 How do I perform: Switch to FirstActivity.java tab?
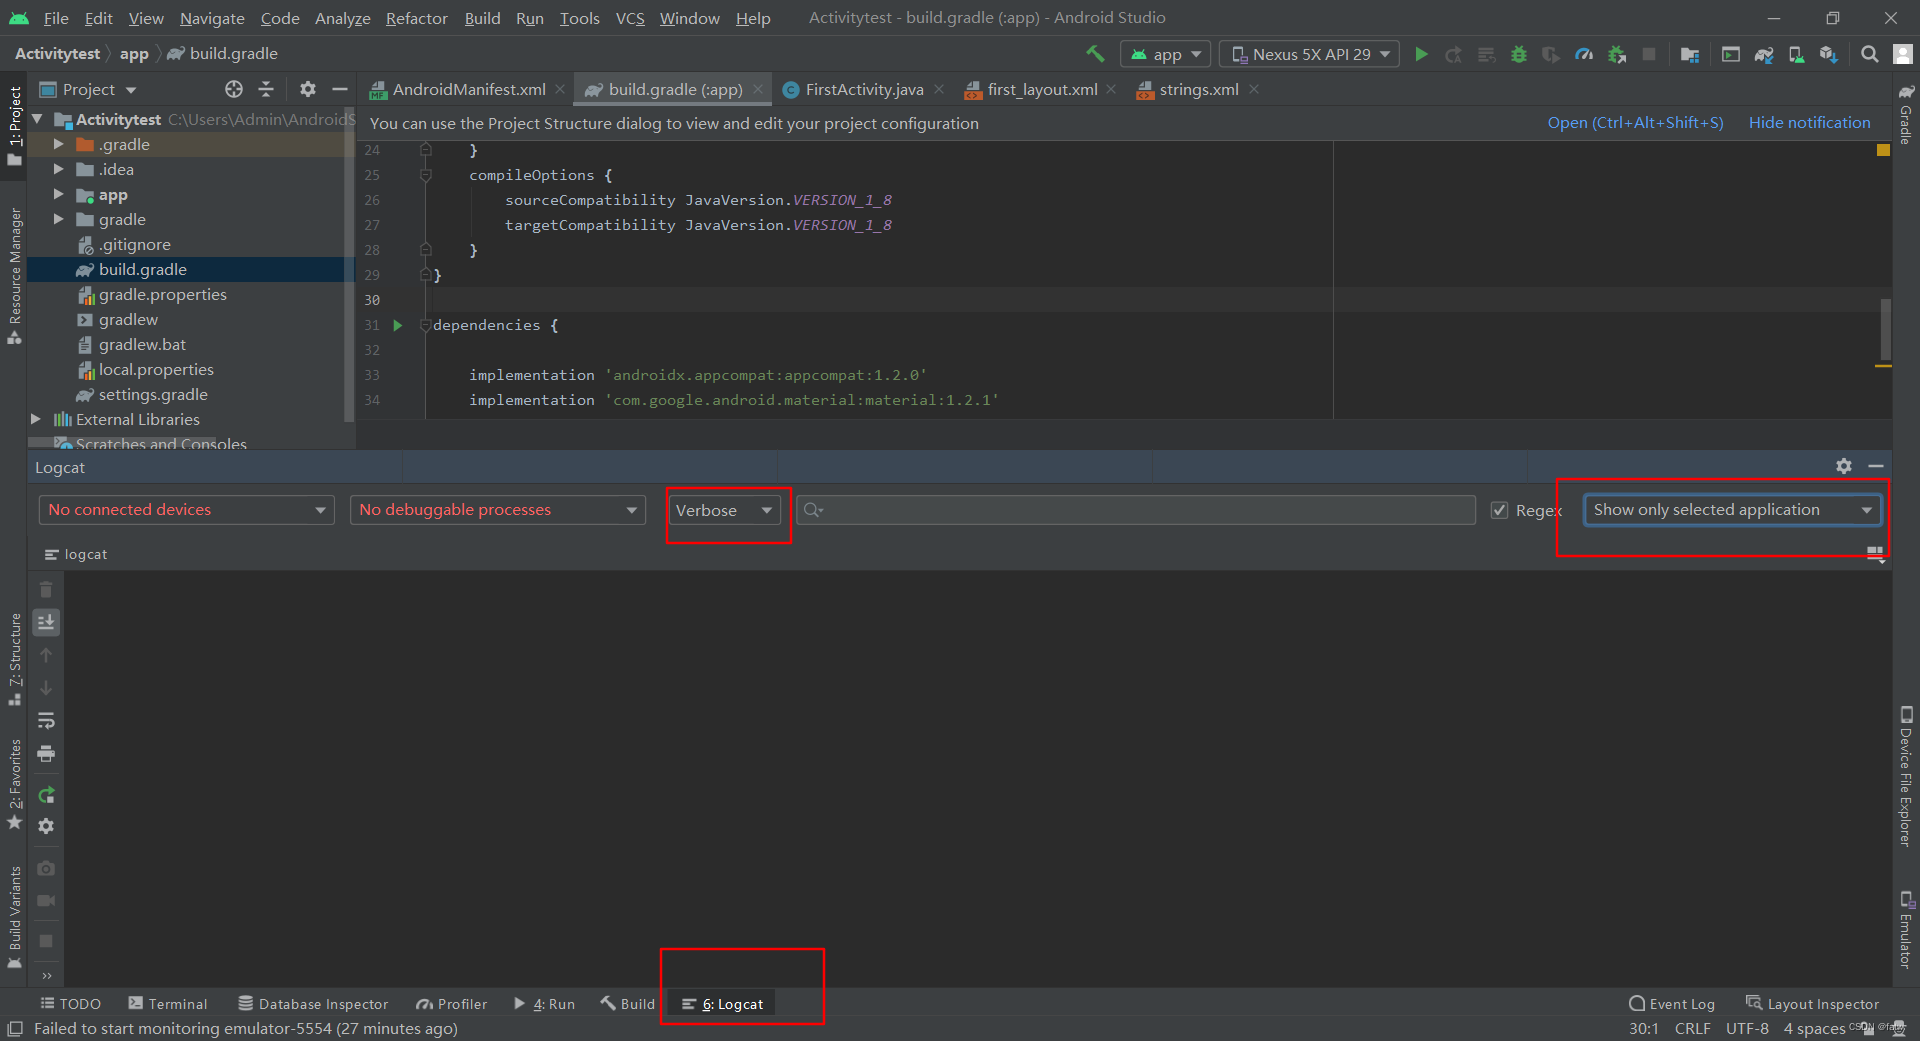[864, 89]
